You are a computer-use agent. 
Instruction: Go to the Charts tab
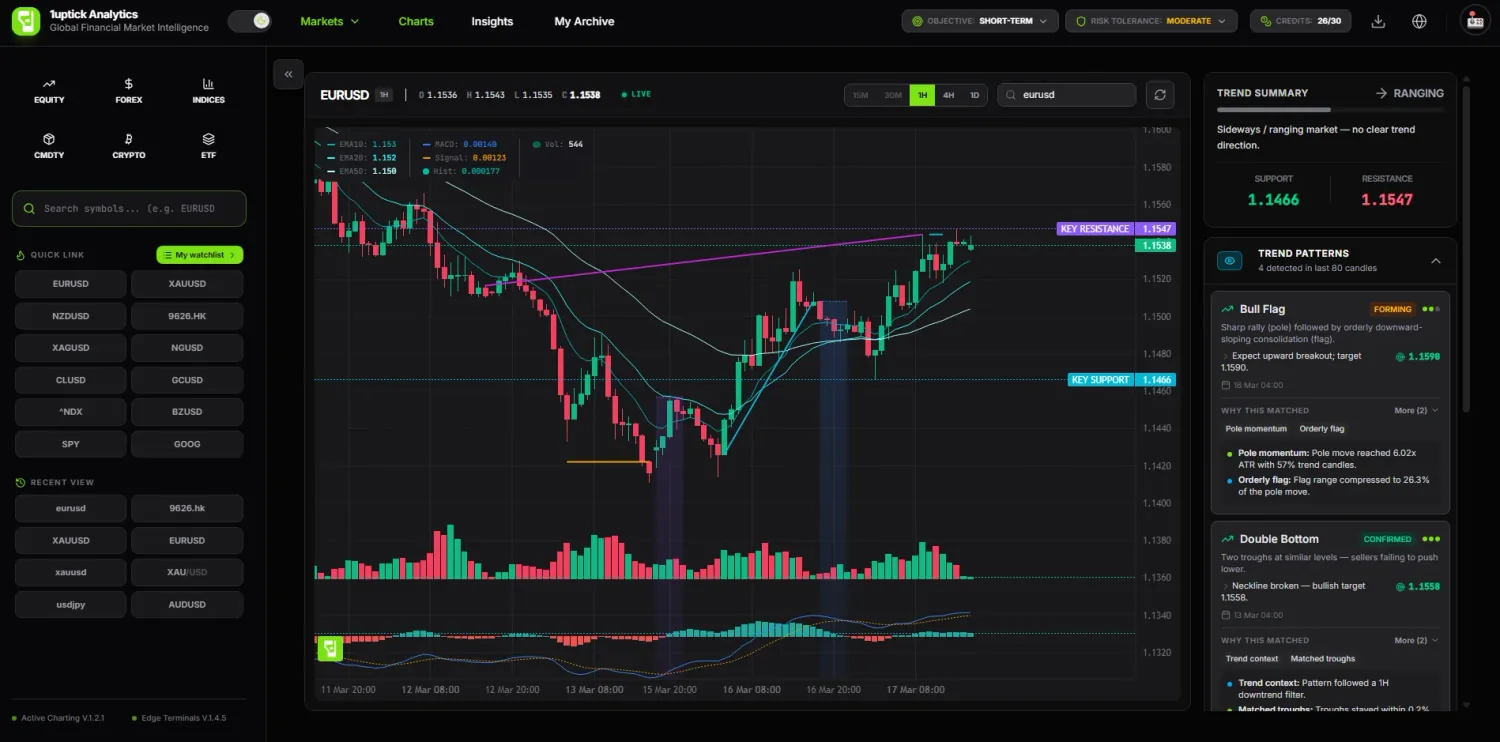point(416,21)
